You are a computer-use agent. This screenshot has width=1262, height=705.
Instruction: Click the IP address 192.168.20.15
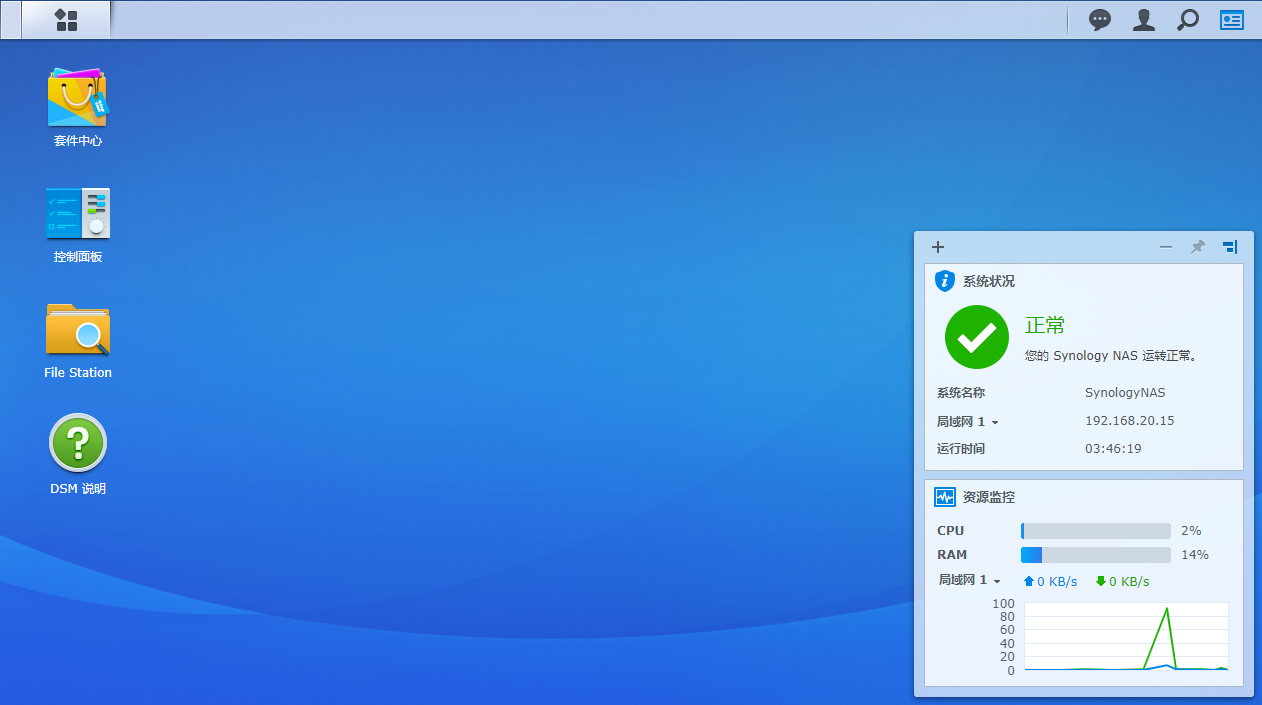click(1129, 421)
